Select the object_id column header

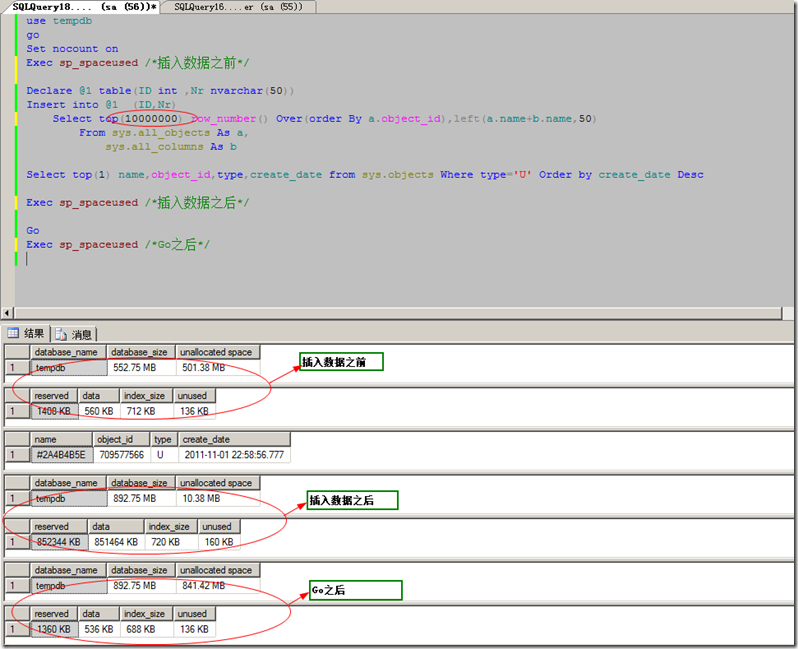tap(121, 439)
